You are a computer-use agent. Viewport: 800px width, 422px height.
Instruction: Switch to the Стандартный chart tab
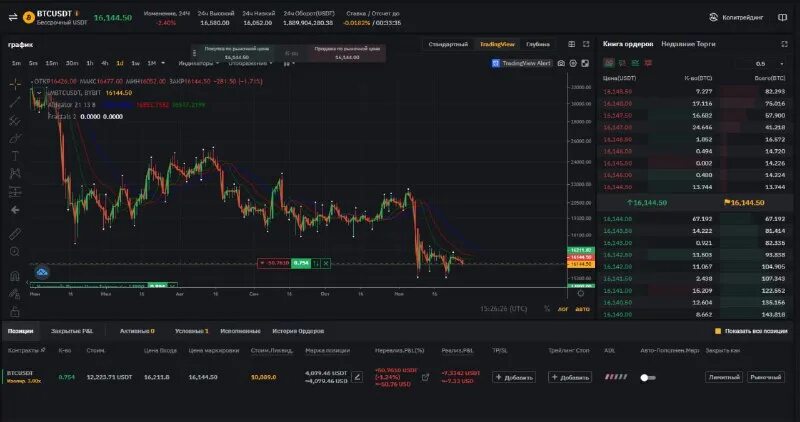pyautogui.click(x=448, y=44)
